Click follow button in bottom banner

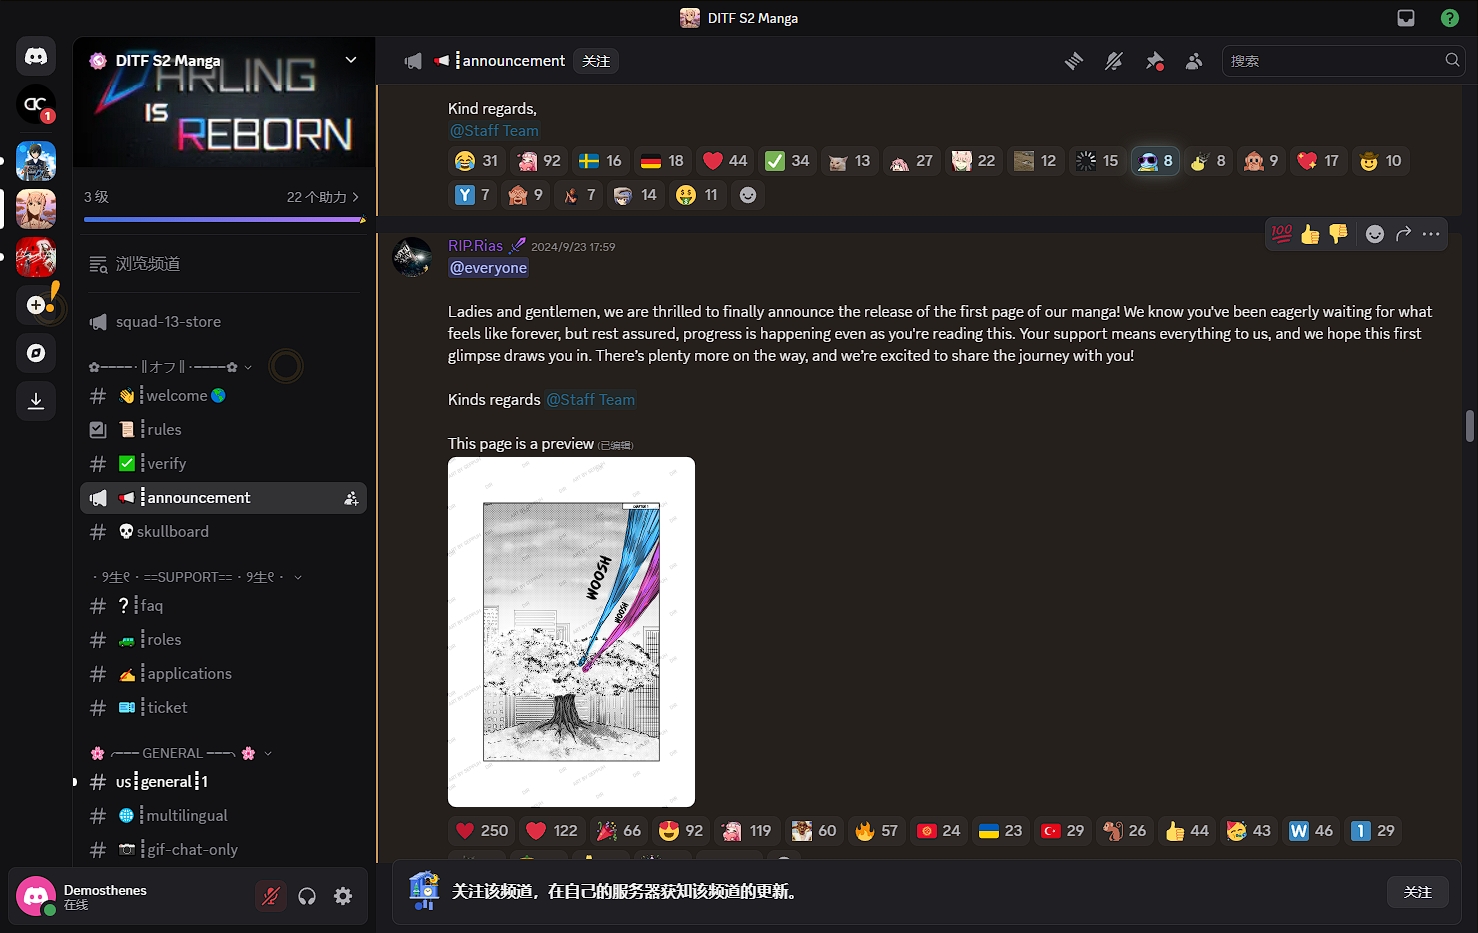point(1418,892)
